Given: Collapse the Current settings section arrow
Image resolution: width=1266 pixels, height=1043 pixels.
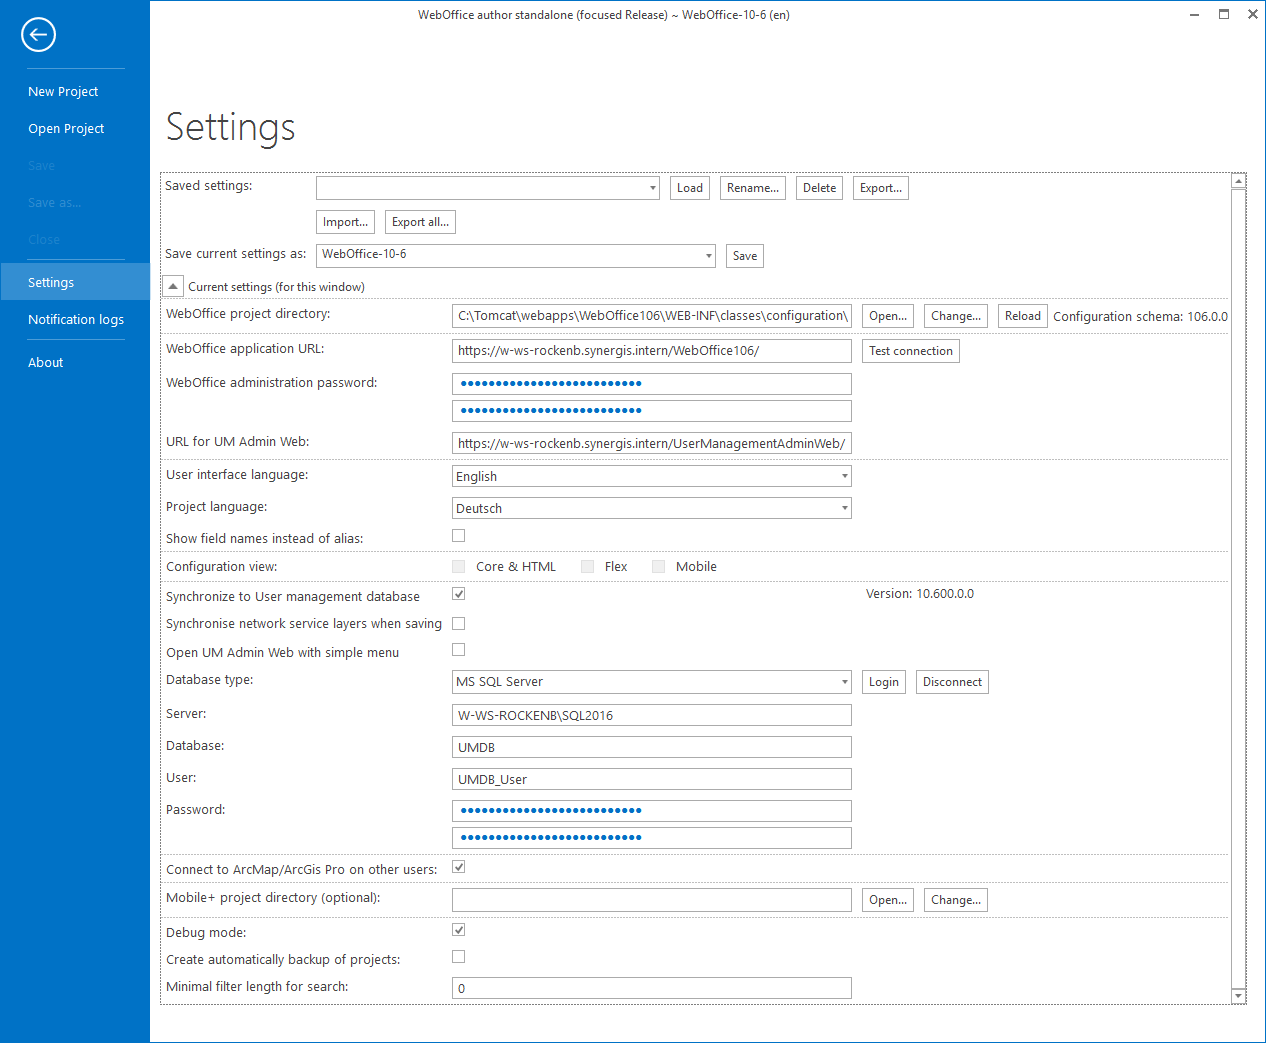Looking at the screenshot, I should (172, 285).
